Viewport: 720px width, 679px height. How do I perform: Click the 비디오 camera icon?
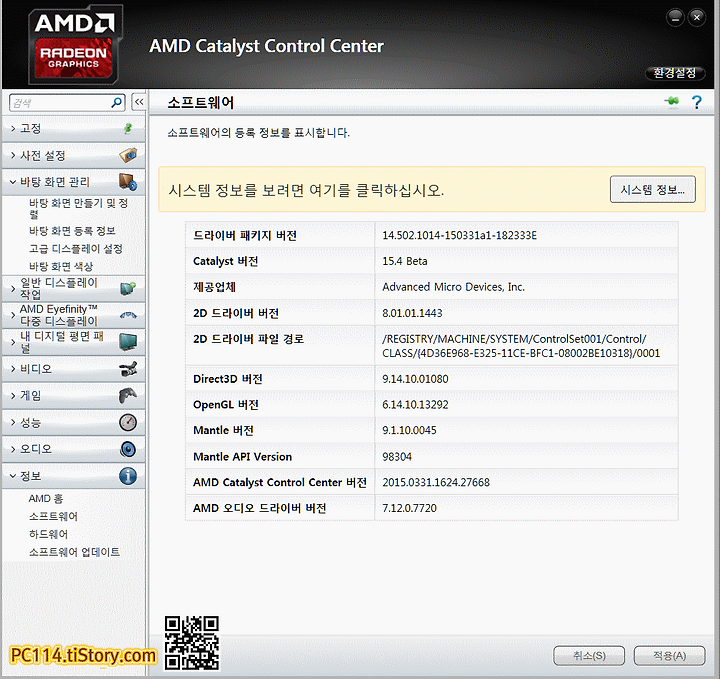pyautogui.click(x=128, y=369)
